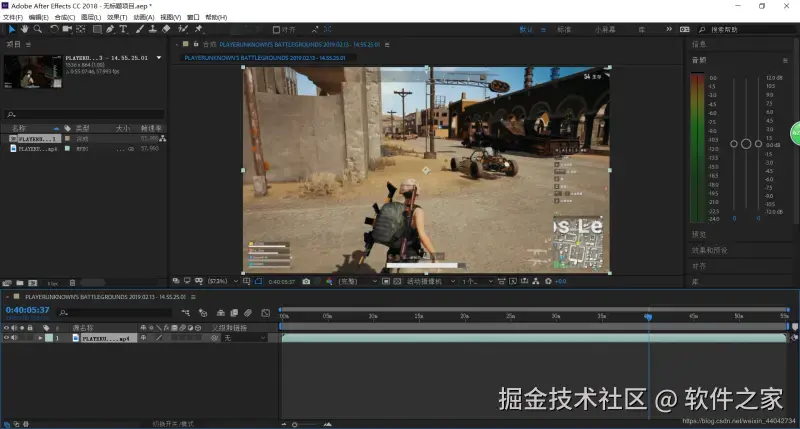Toggle Draft 3D in the timeline

(203, 313)
